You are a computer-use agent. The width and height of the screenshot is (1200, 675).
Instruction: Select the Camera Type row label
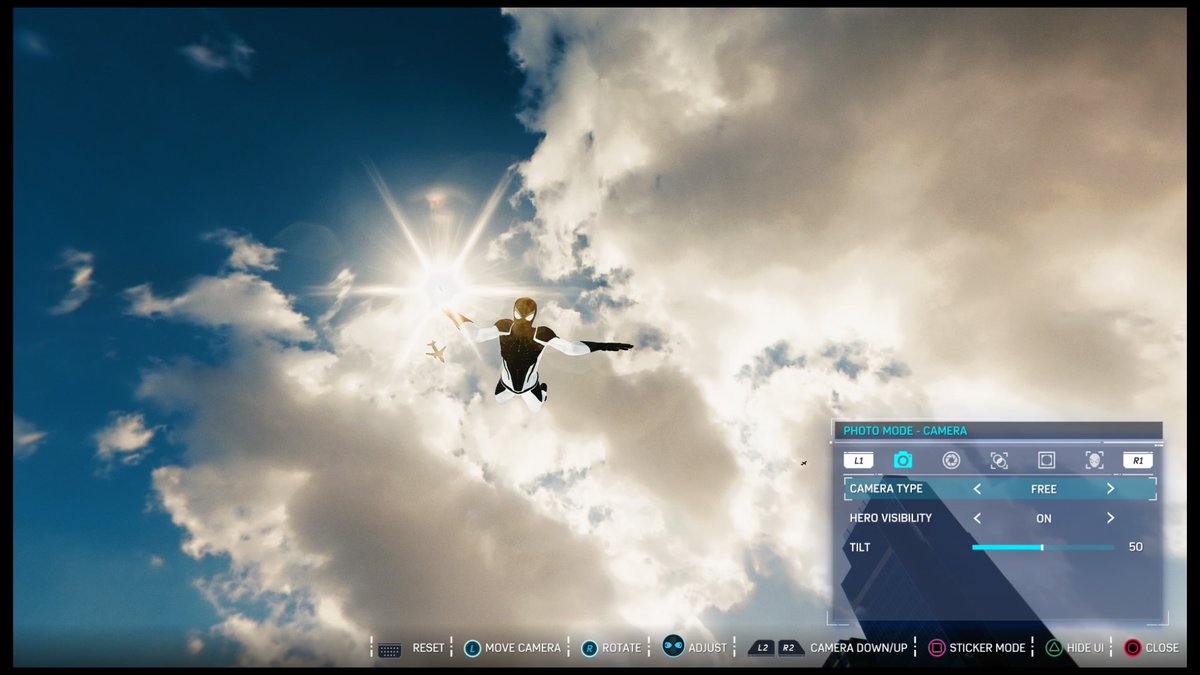click(x=886, y=489)
